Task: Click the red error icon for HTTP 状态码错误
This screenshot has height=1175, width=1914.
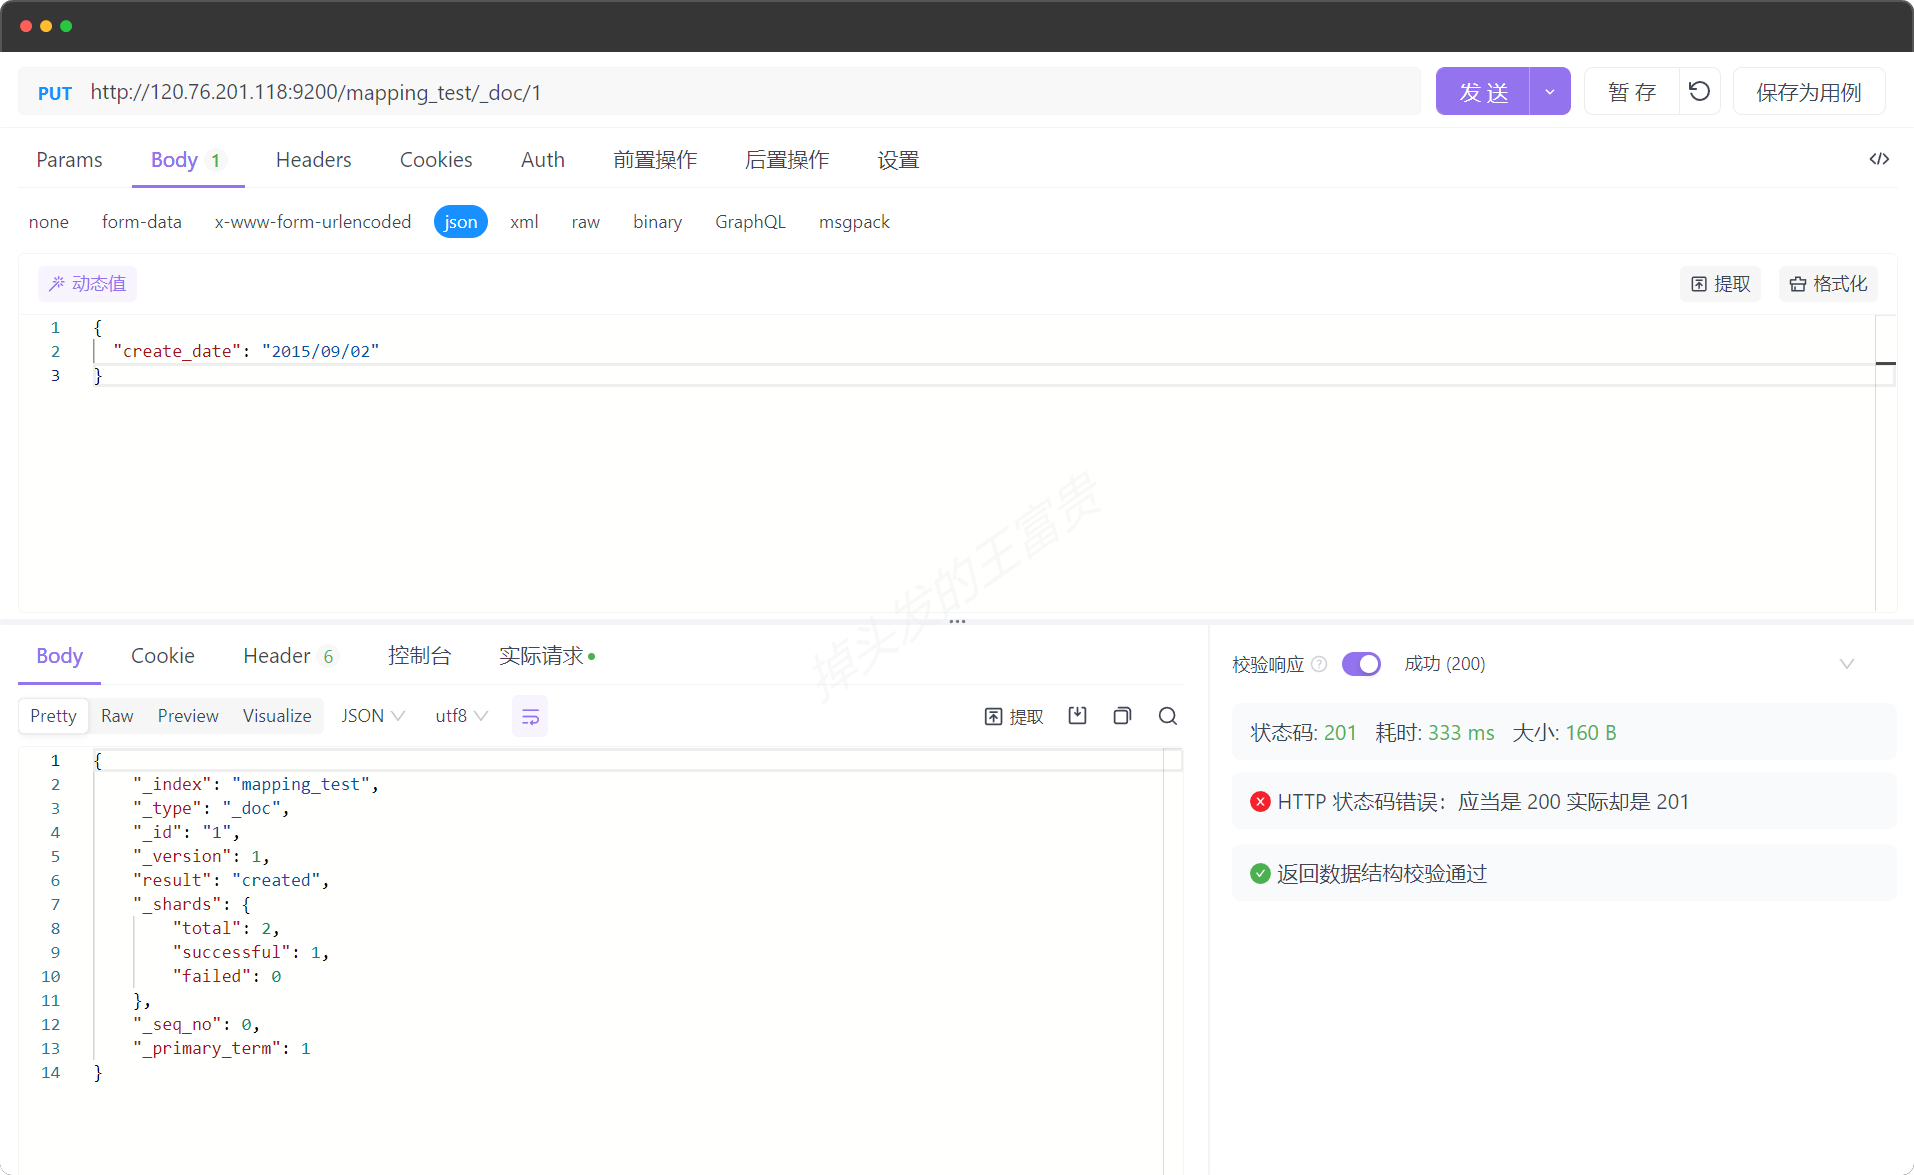Action: pos(1260,802)
